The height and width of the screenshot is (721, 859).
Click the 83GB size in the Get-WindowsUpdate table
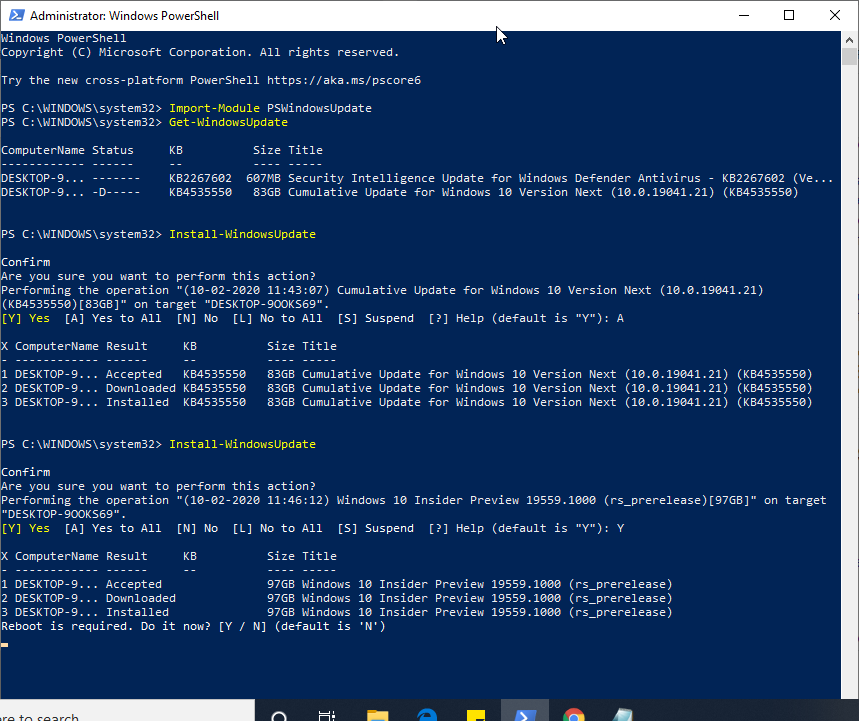[x=267, y=192]
